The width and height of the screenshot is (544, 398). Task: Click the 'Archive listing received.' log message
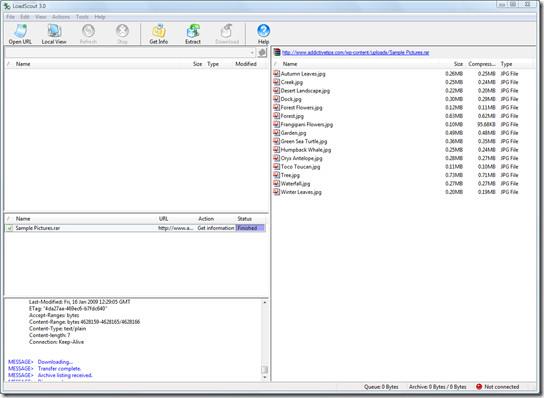pyautogui.click(x=65, y=375)
